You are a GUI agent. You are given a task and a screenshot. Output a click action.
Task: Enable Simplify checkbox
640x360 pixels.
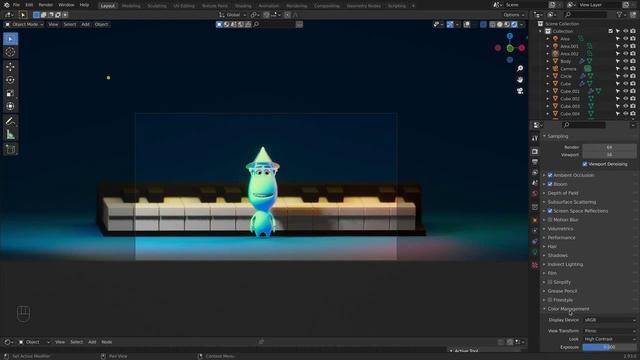[x=550, y=282]
